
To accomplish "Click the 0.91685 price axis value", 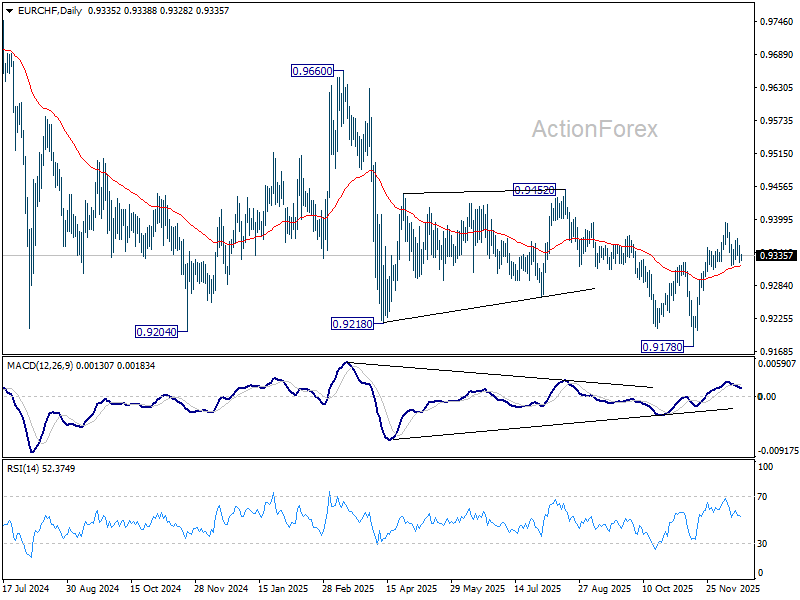I will [777, 351].
